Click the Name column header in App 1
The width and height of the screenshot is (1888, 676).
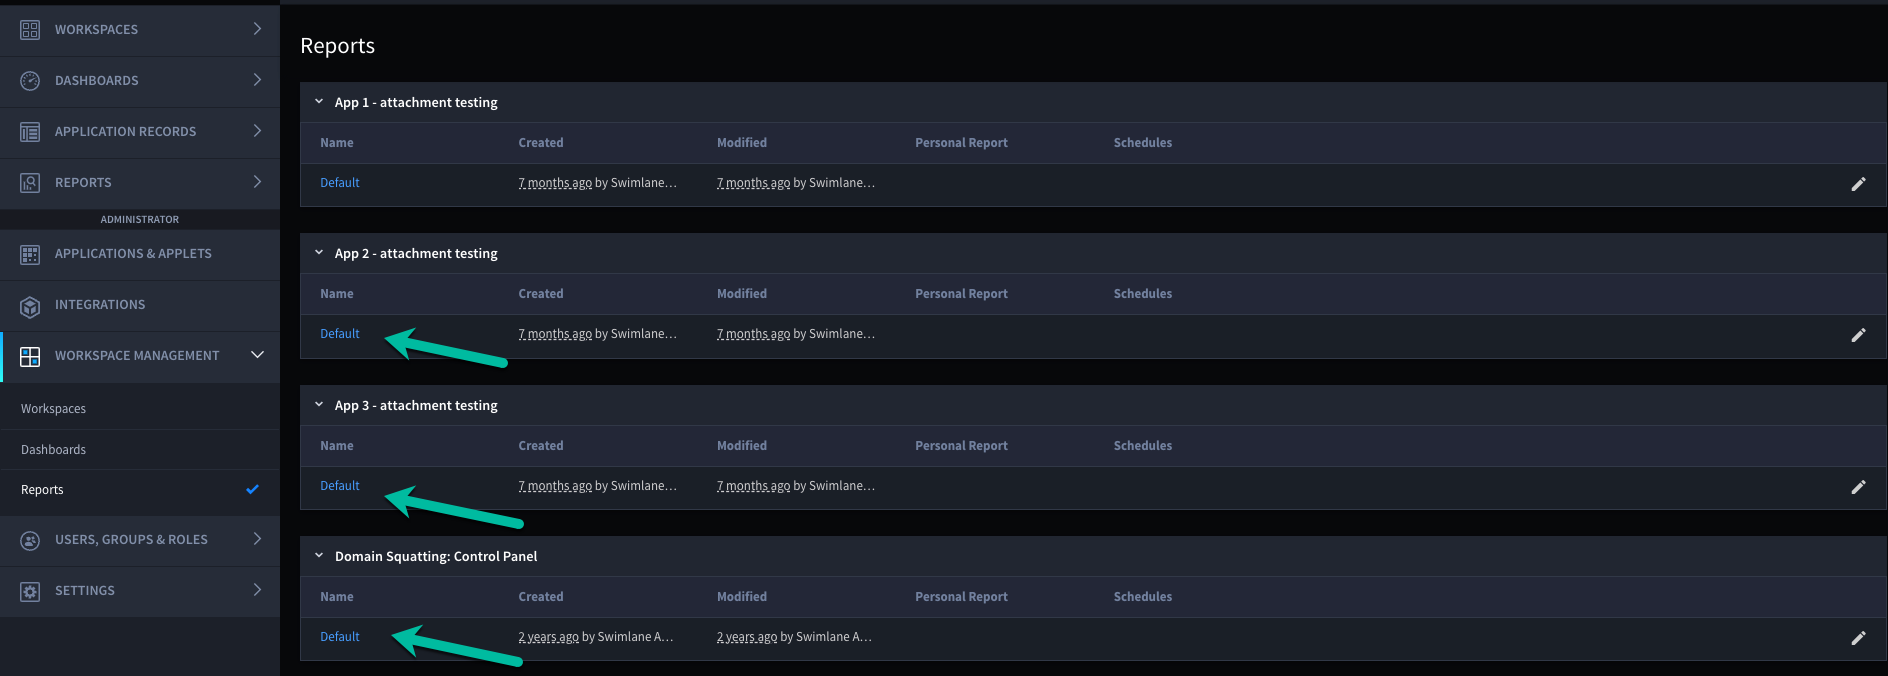point(337,143)
